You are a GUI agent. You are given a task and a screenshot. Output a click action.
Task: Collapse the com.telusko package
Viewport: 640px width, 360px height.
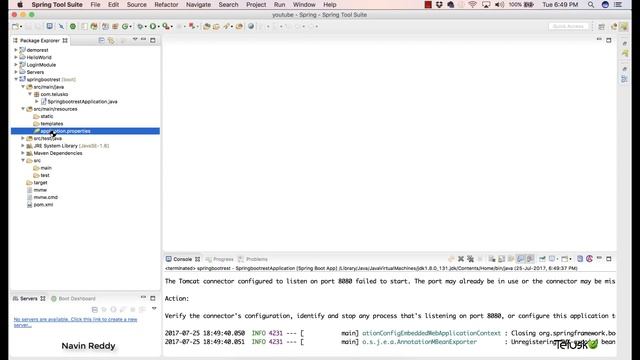coord(30,94)
